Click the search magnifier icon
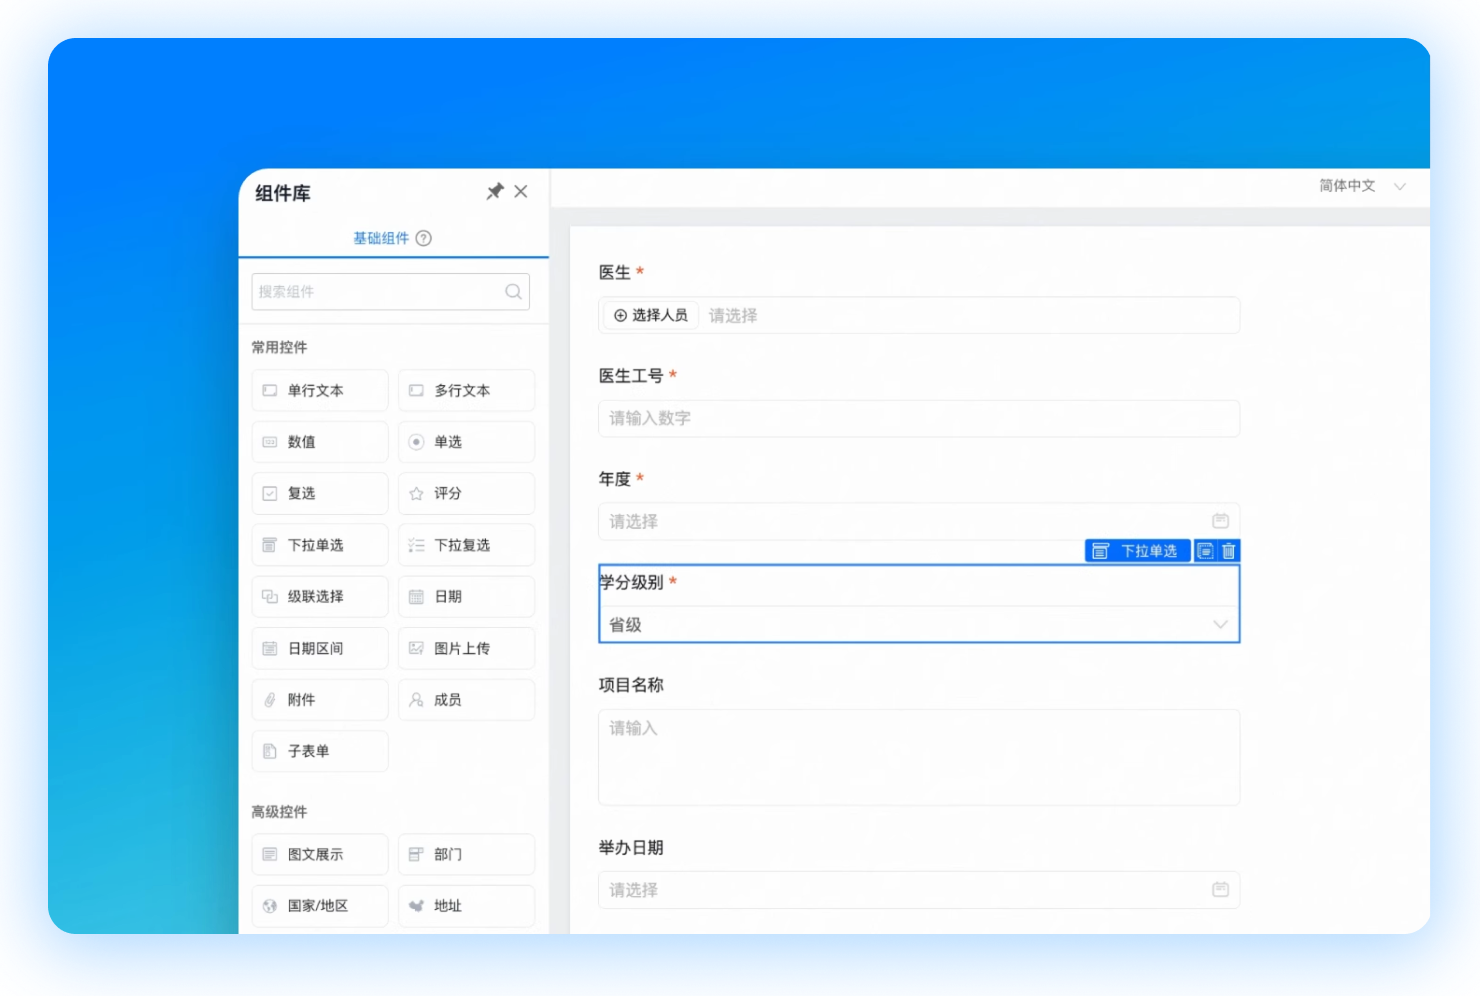 click(x=513, y=292)
